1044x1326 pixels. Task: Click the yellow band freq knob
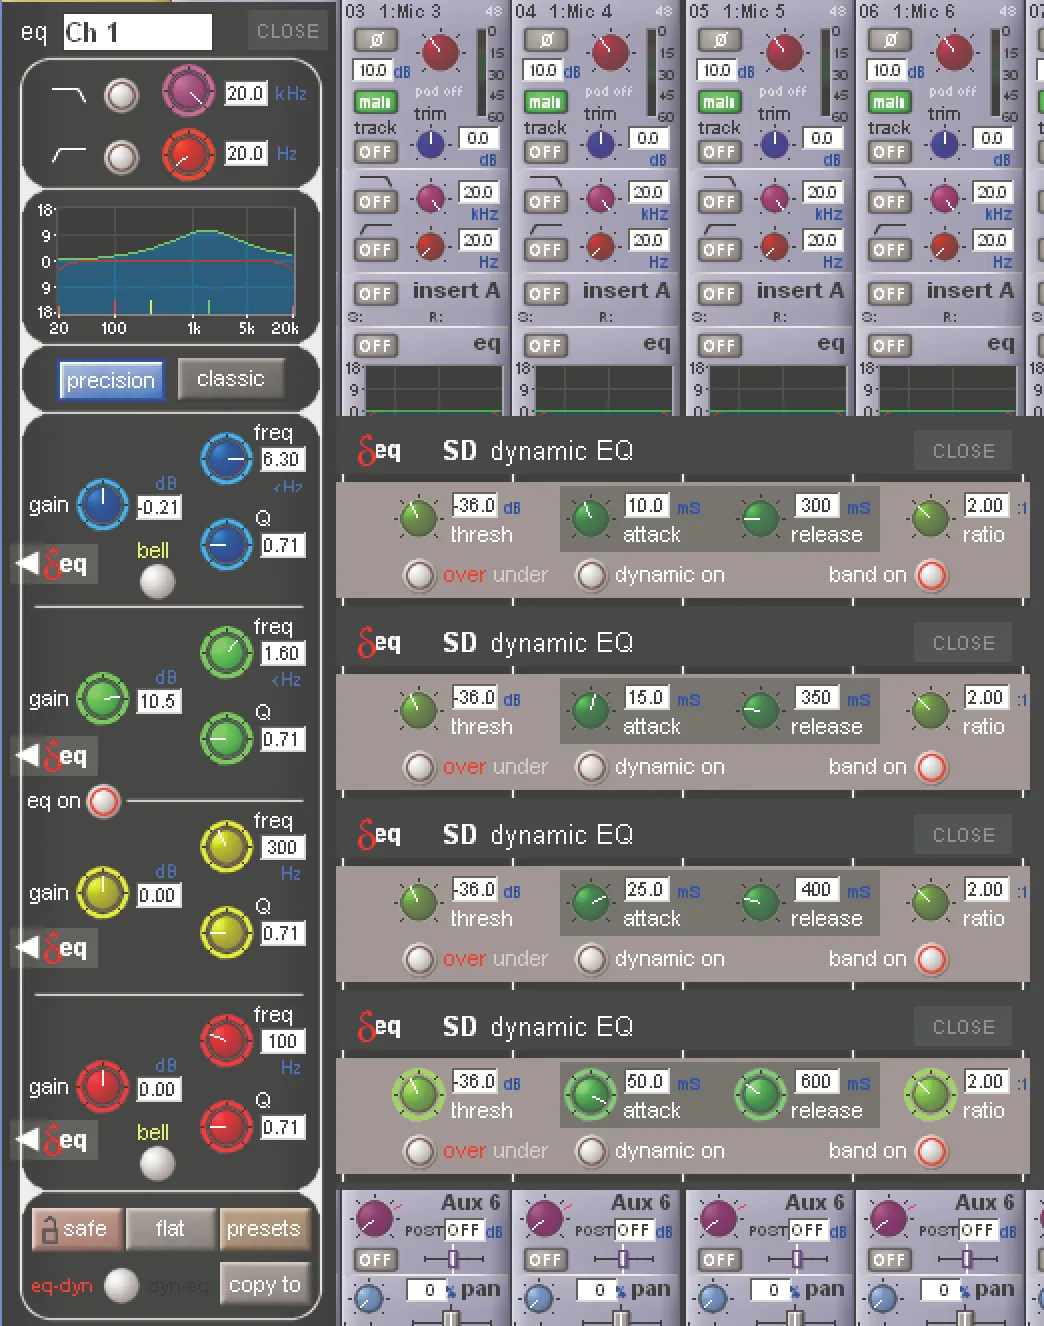(x=227, y=846)
